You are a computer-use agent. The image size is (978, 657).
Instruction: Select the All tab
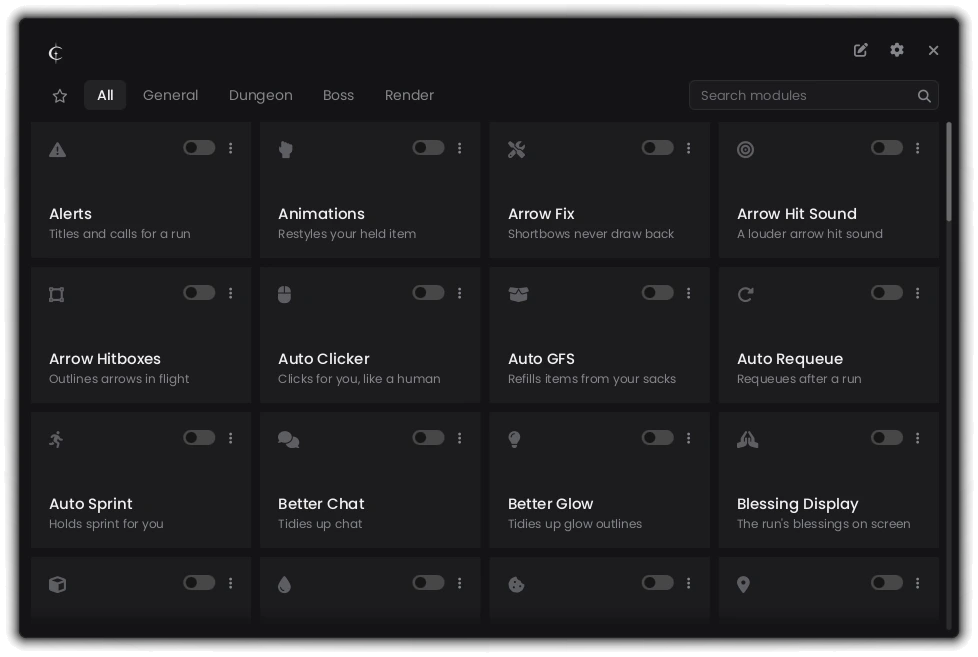[x=105, y=95]
